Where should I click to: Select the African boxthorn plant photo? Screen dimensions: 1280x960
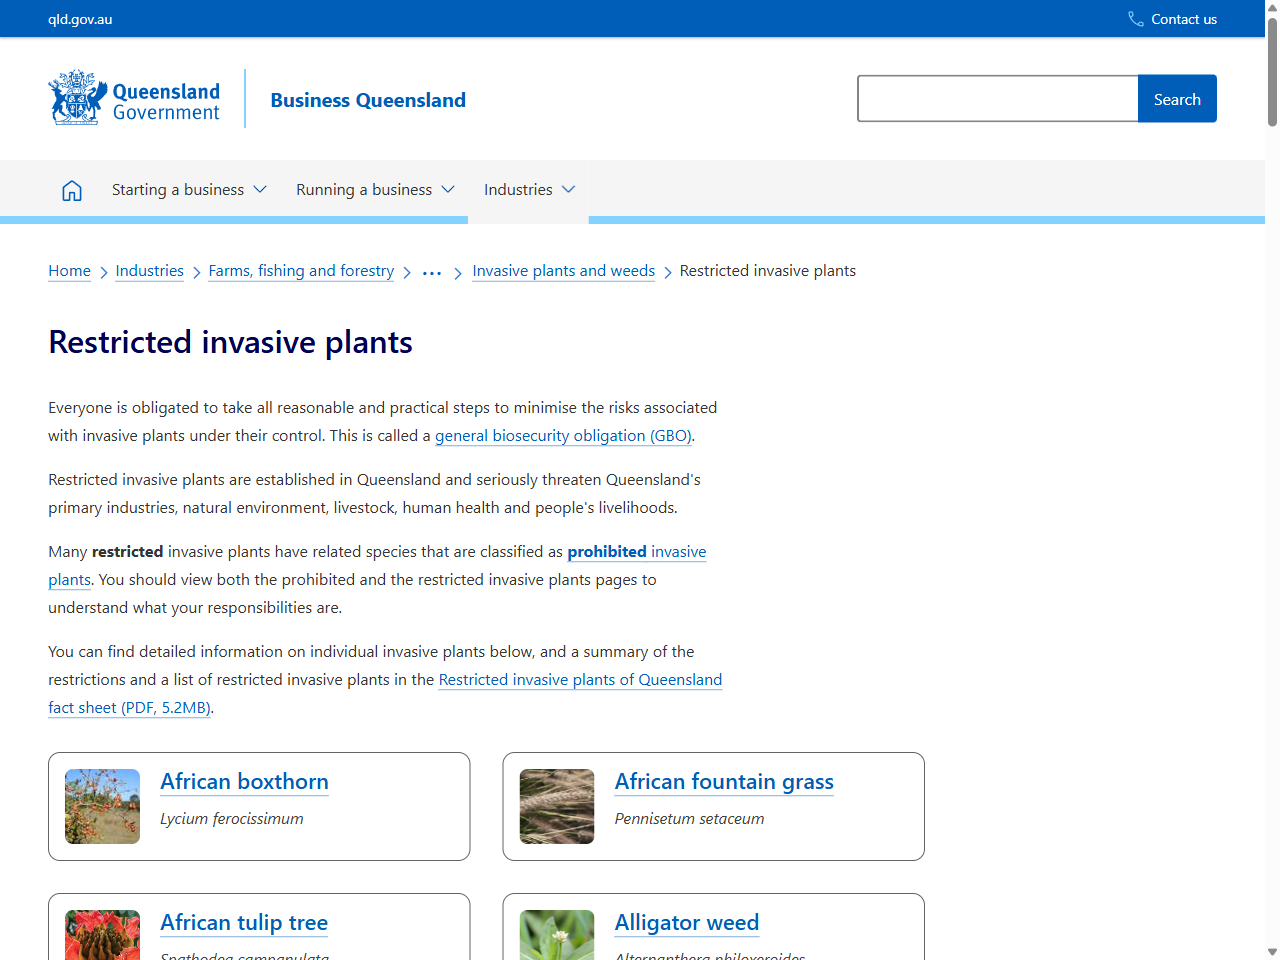pos(102,806)
